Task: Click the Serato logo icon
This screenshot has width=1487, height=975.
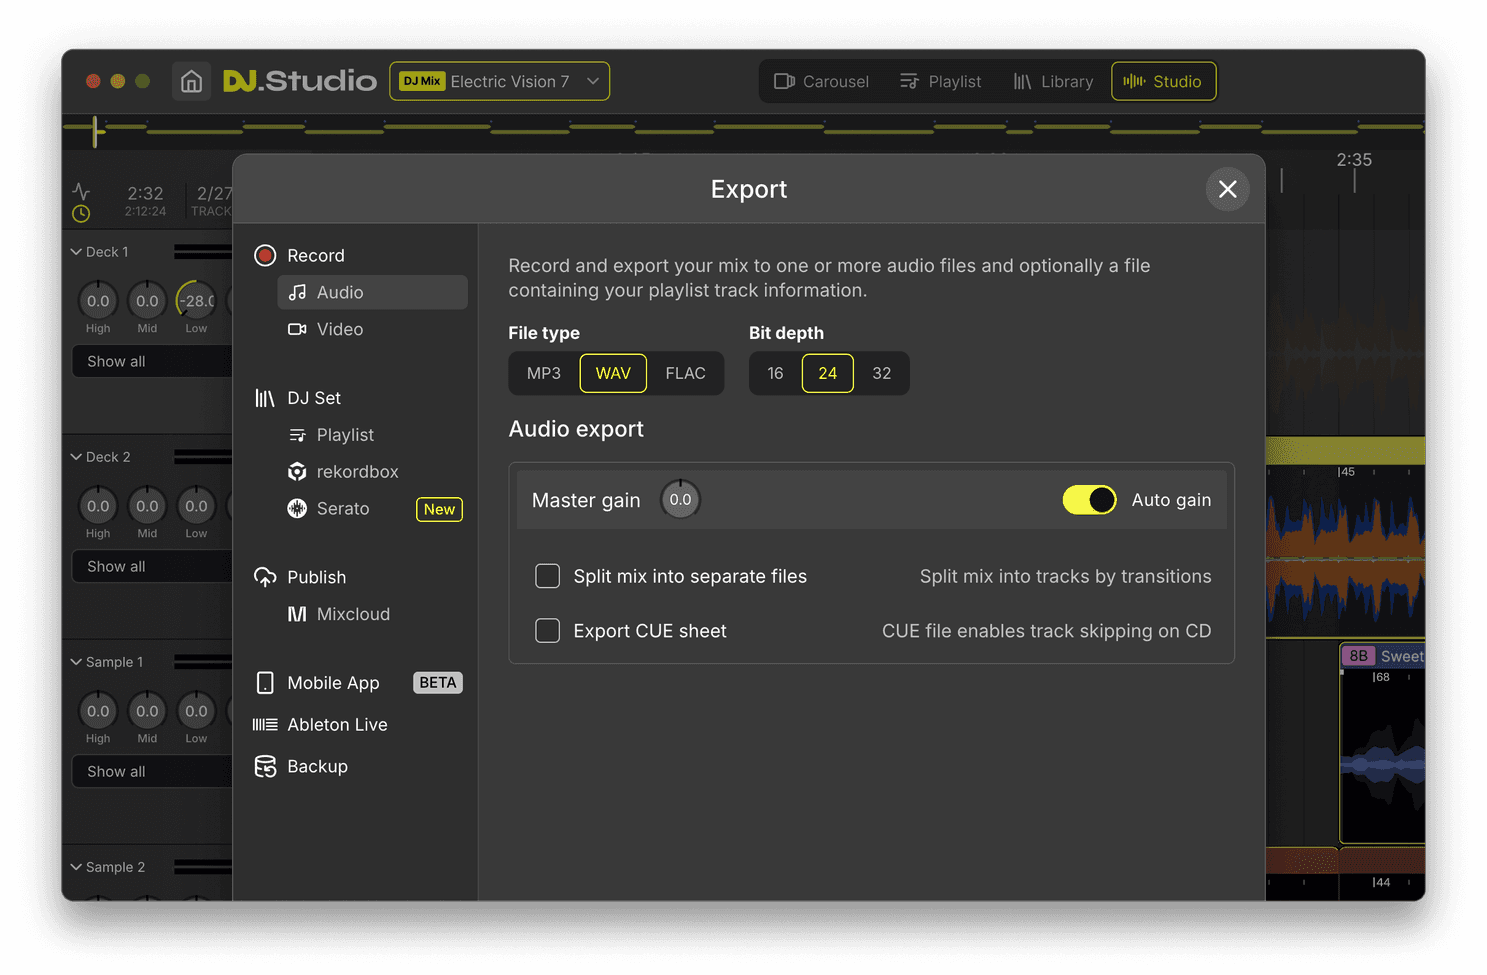Action: (x=297, y=508)
